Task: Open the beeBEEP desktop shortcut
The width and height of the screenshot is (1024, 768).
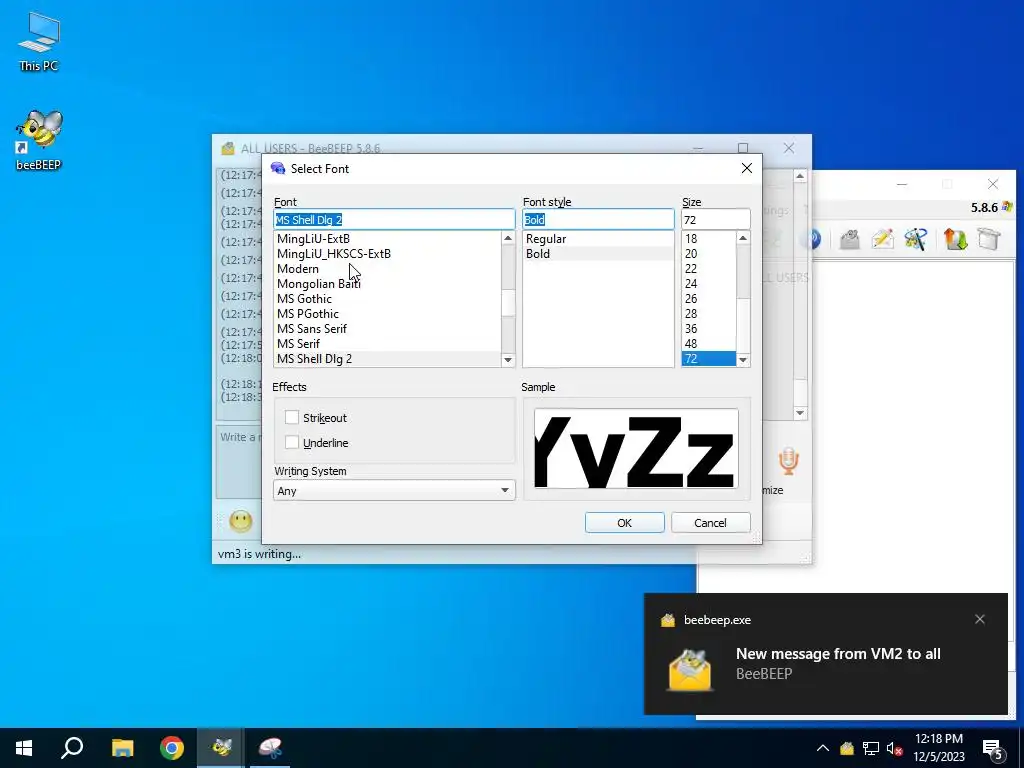Action: click(x=39, y=140)
